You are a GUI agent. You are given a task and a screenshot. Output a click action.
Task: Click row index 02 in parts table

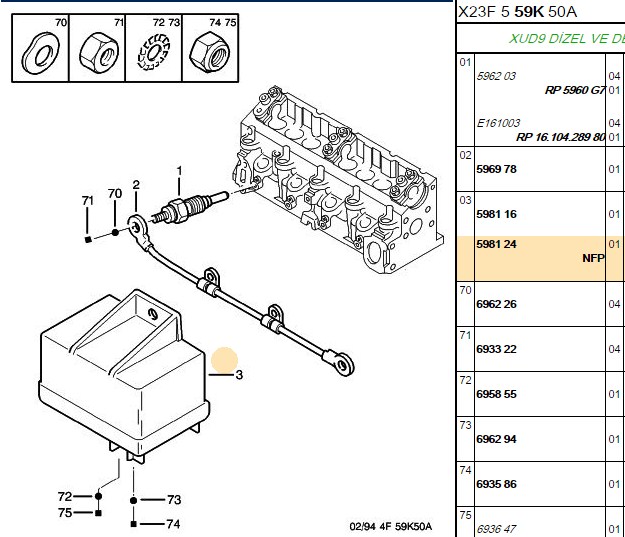coord(465,155)
